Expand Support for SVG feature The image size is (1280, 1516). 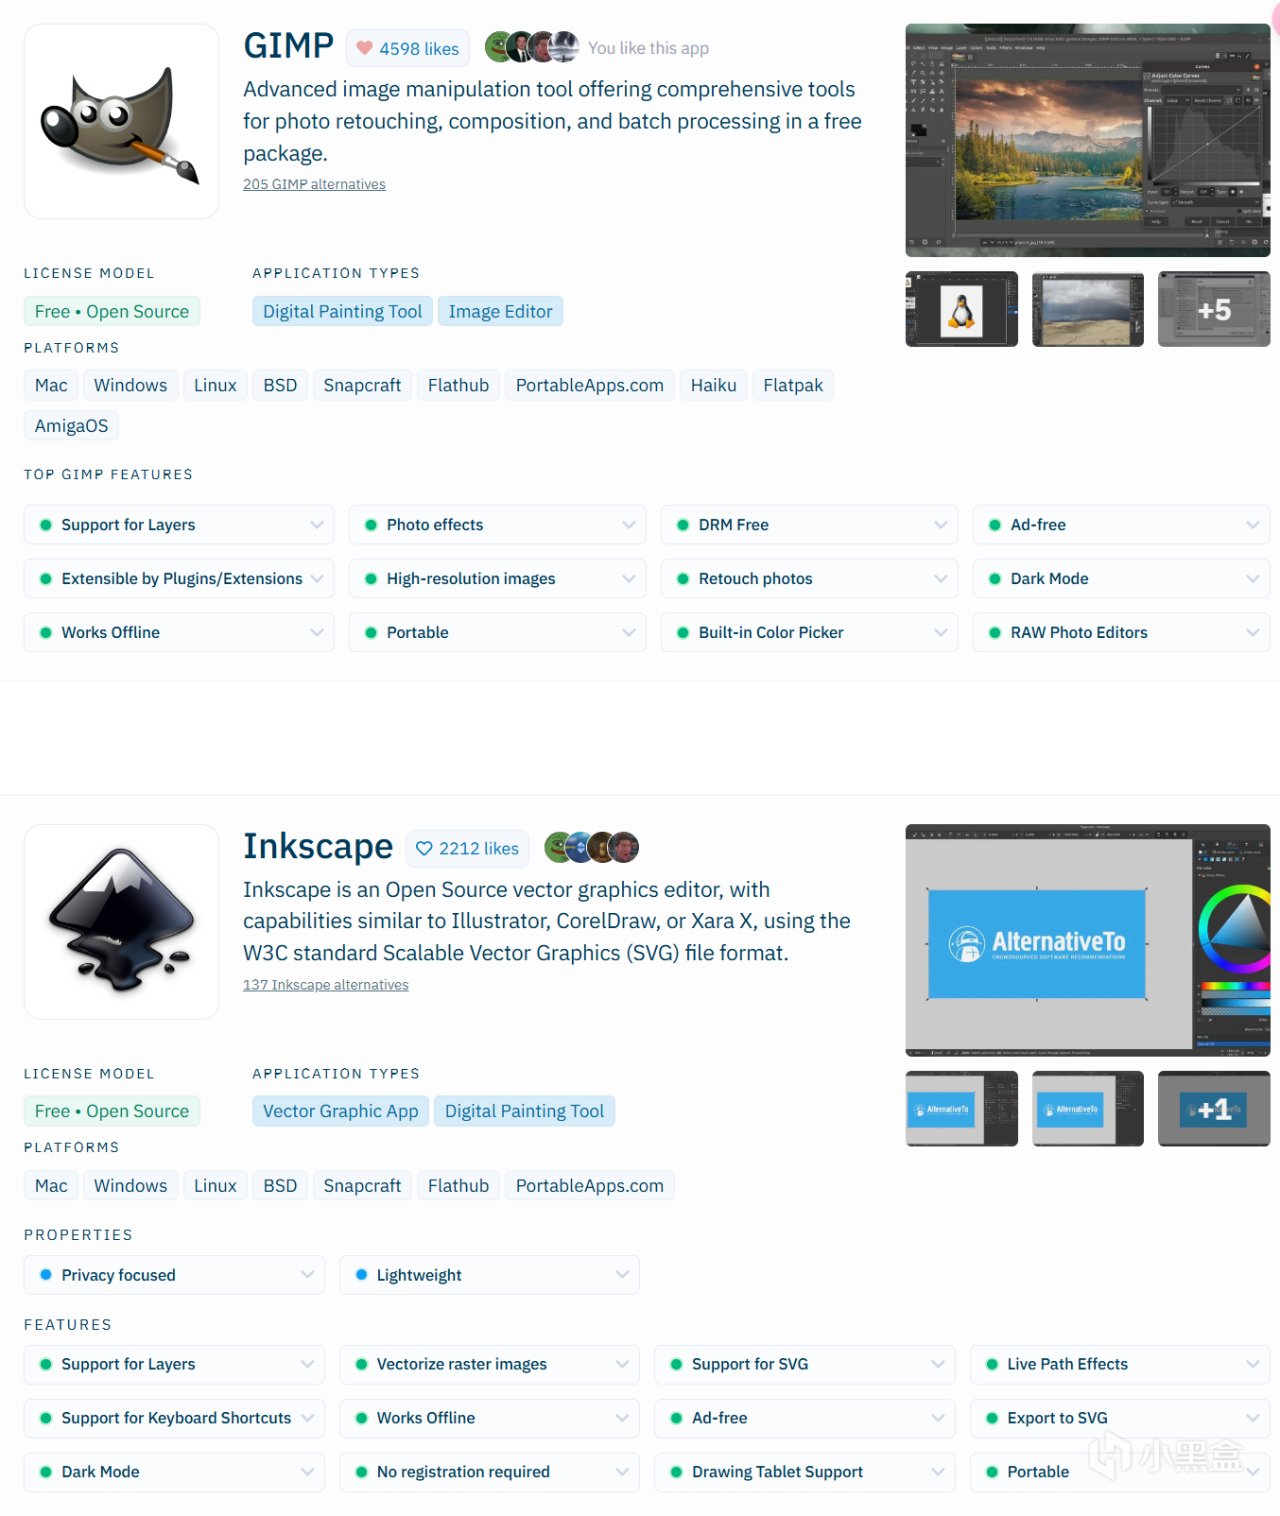coord(805,1364)
